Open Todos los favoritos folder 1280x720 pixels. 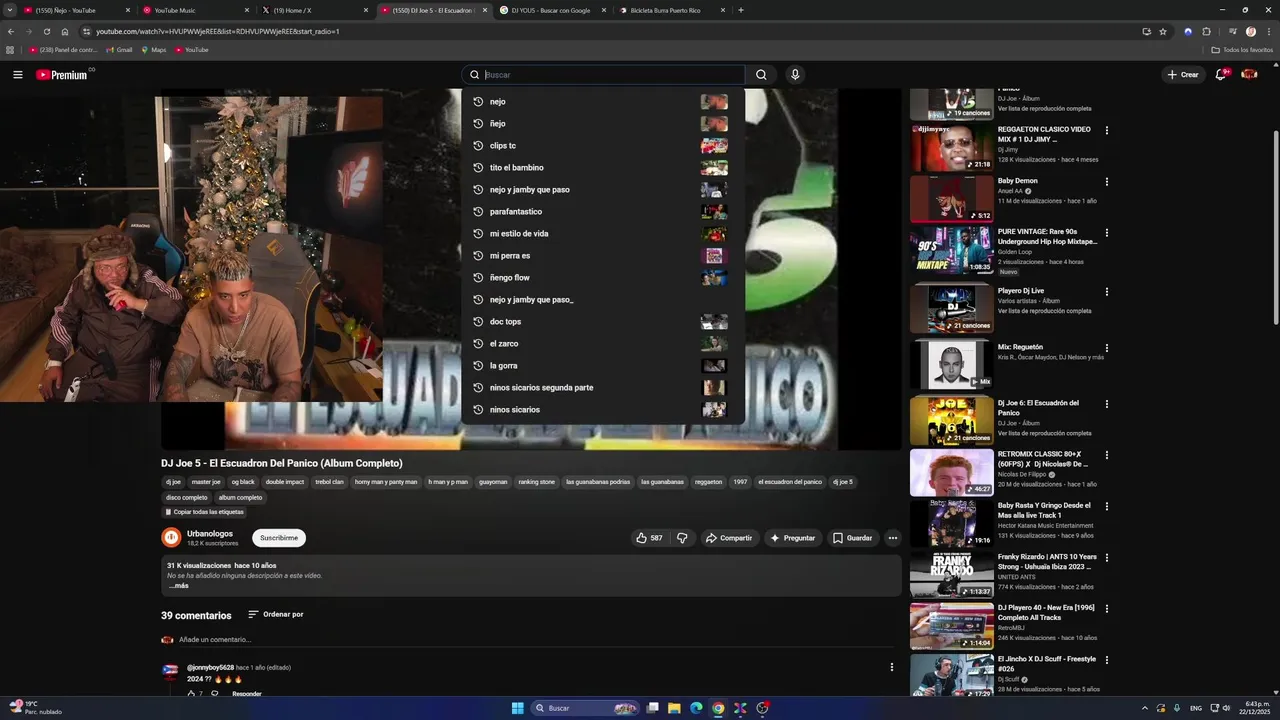[1242, 50]
